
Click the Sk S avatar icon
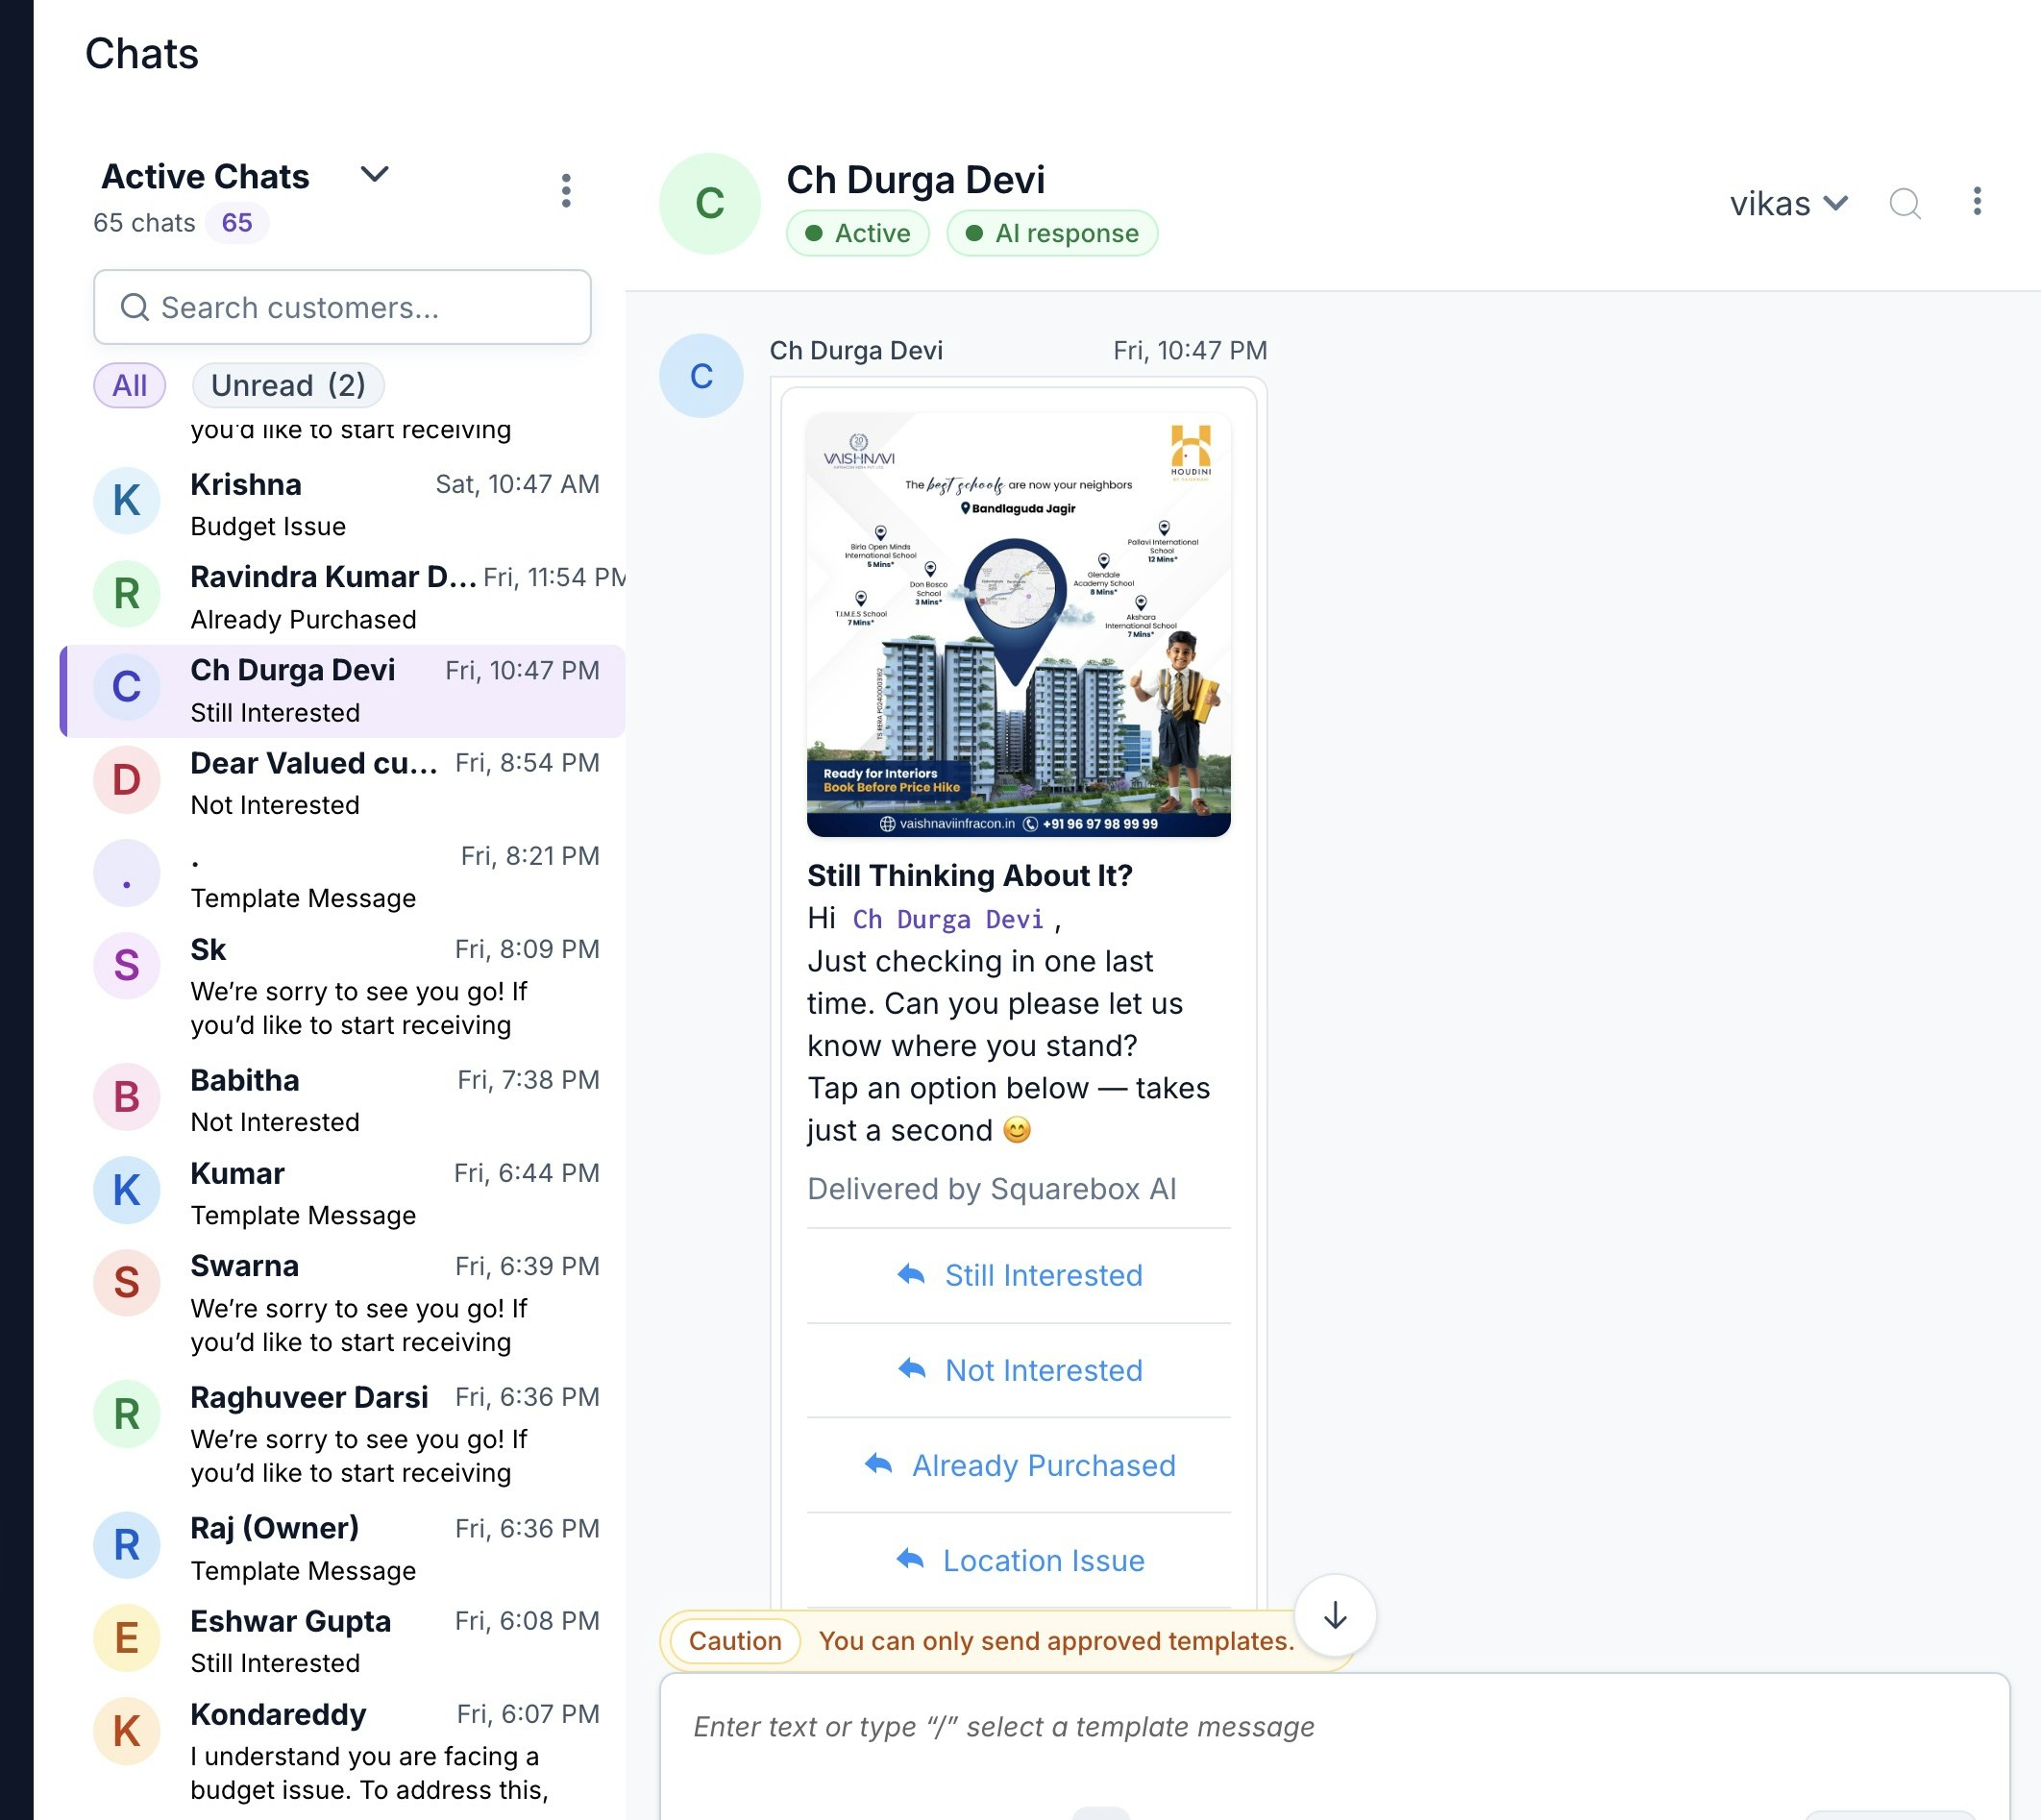(x=127, y=966)
